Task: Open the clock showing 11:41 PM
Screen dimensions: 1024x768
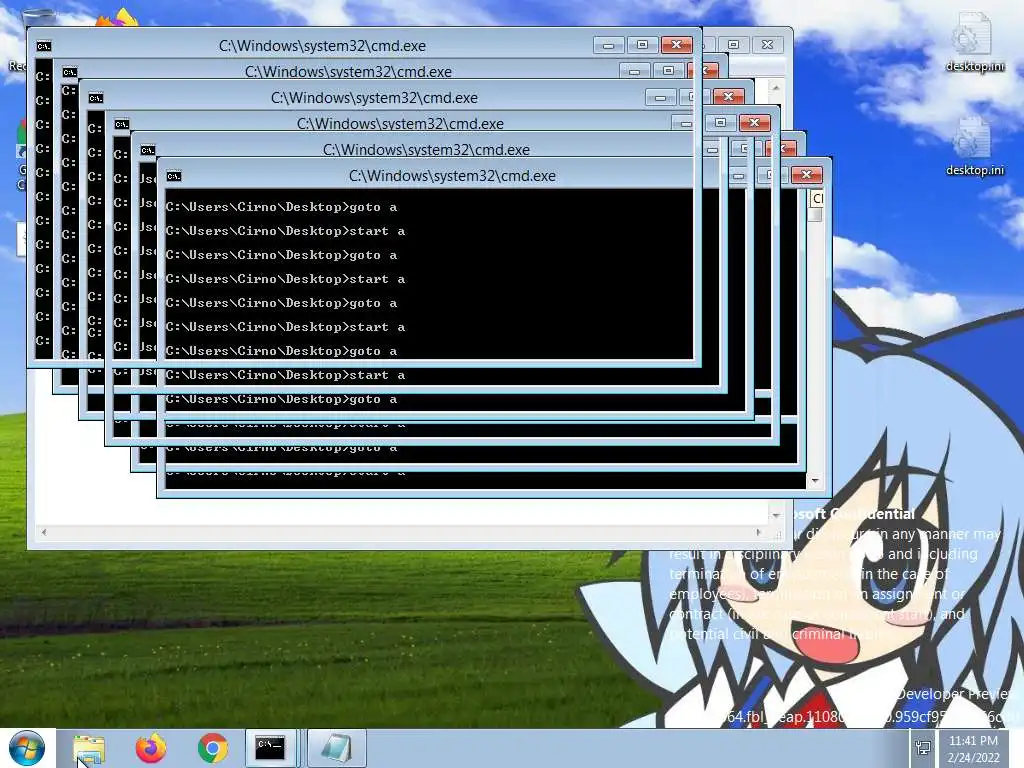Action: click(973, 749)
